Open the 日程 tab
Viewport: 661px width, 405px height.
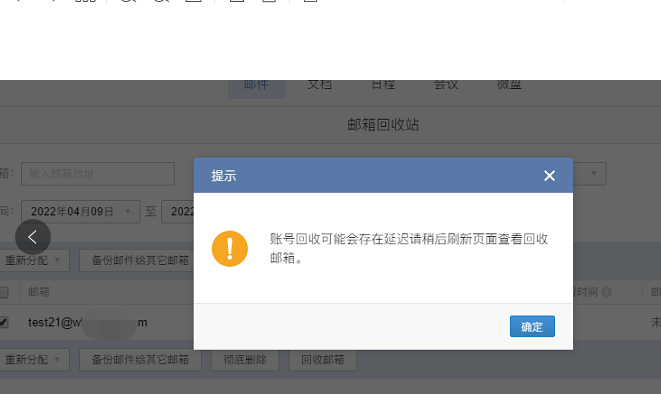point(383,86)
